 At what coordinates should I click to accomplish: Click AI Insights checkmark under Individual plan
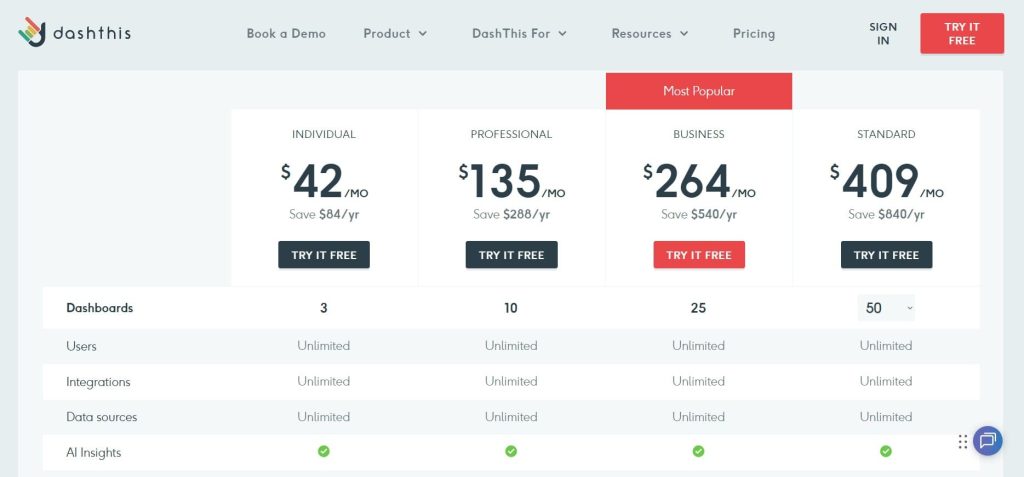click(x=323, y=452)
